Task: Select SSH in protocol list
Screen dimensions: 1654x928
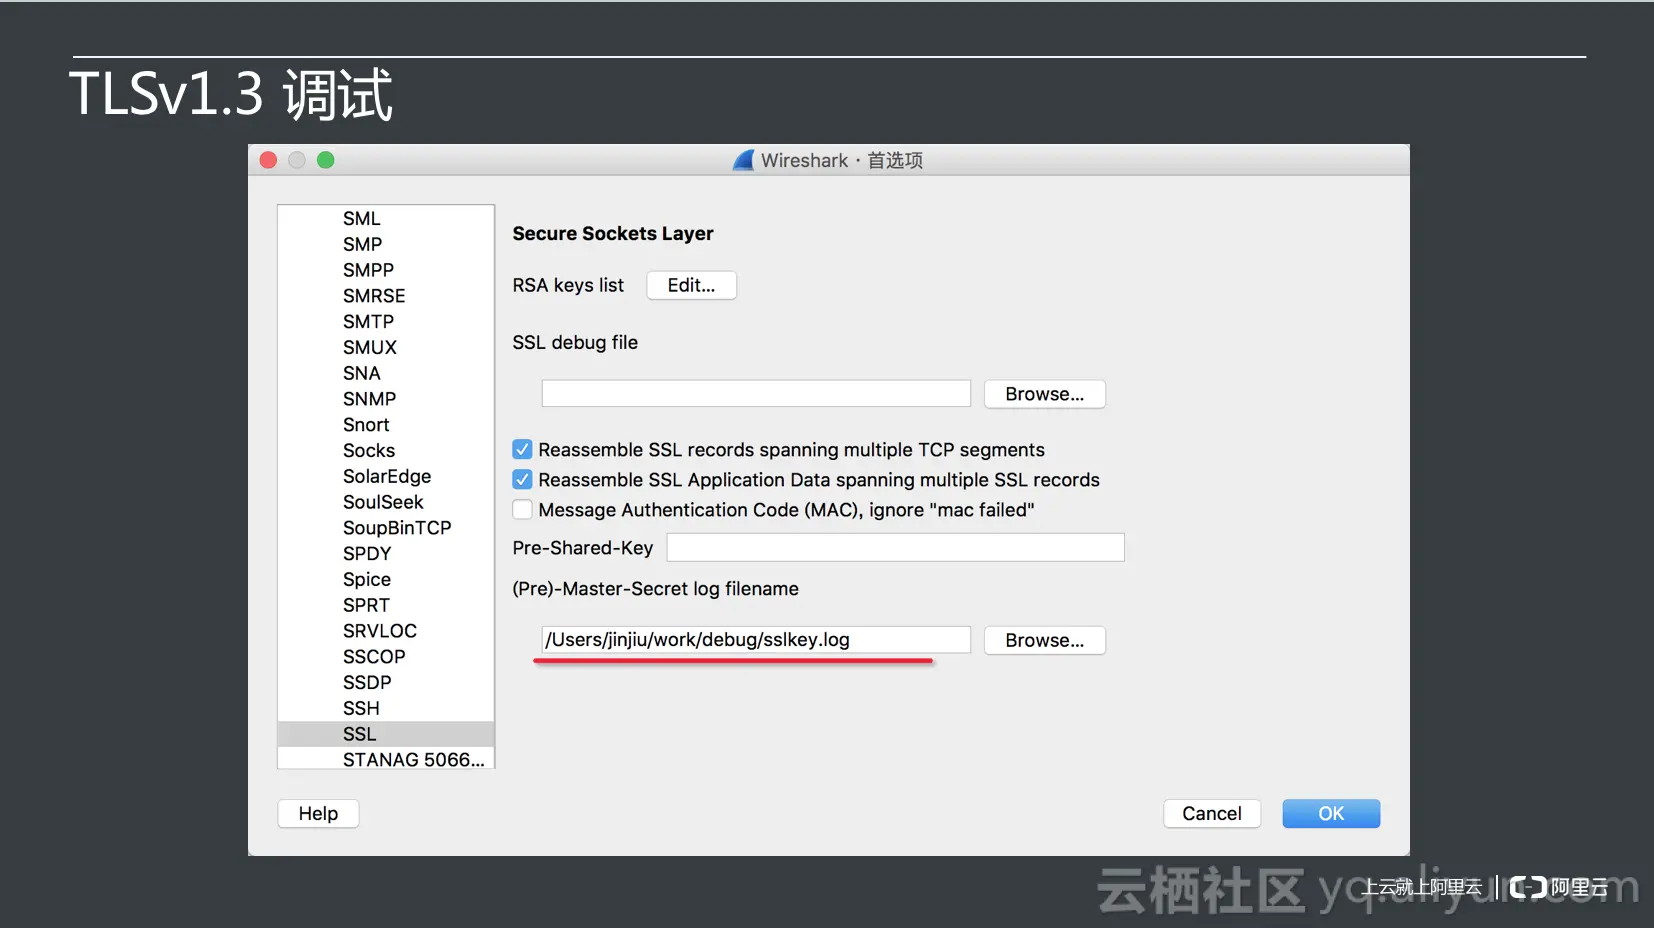Action: click(x=386, y=708)
